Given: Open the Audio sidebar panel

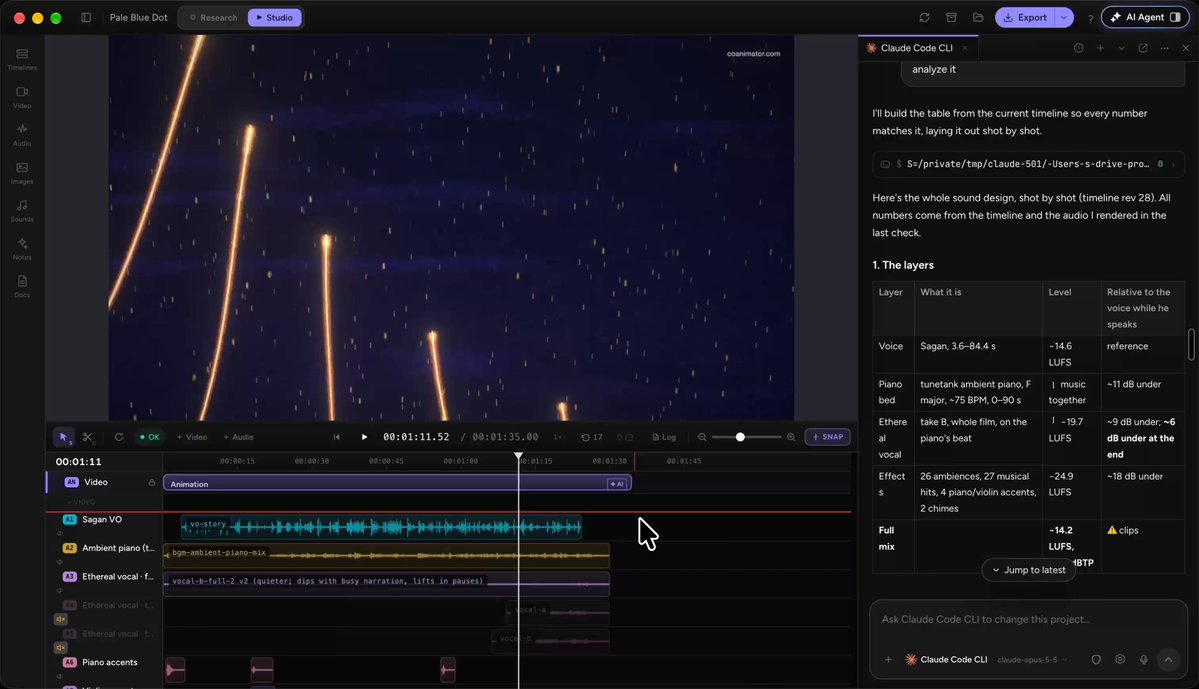Looking at the screenshot, I should 22,135.
